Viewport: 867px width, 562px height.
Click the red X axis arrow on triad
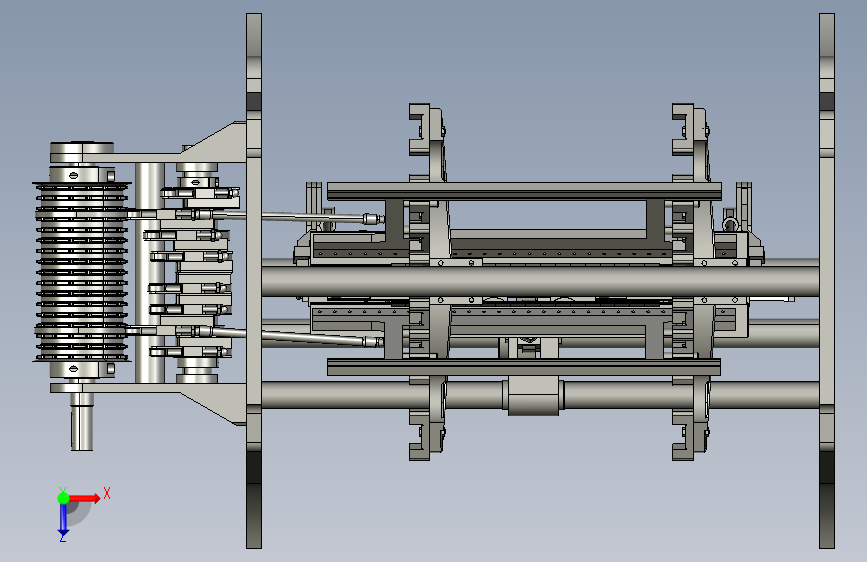[86, 498]
